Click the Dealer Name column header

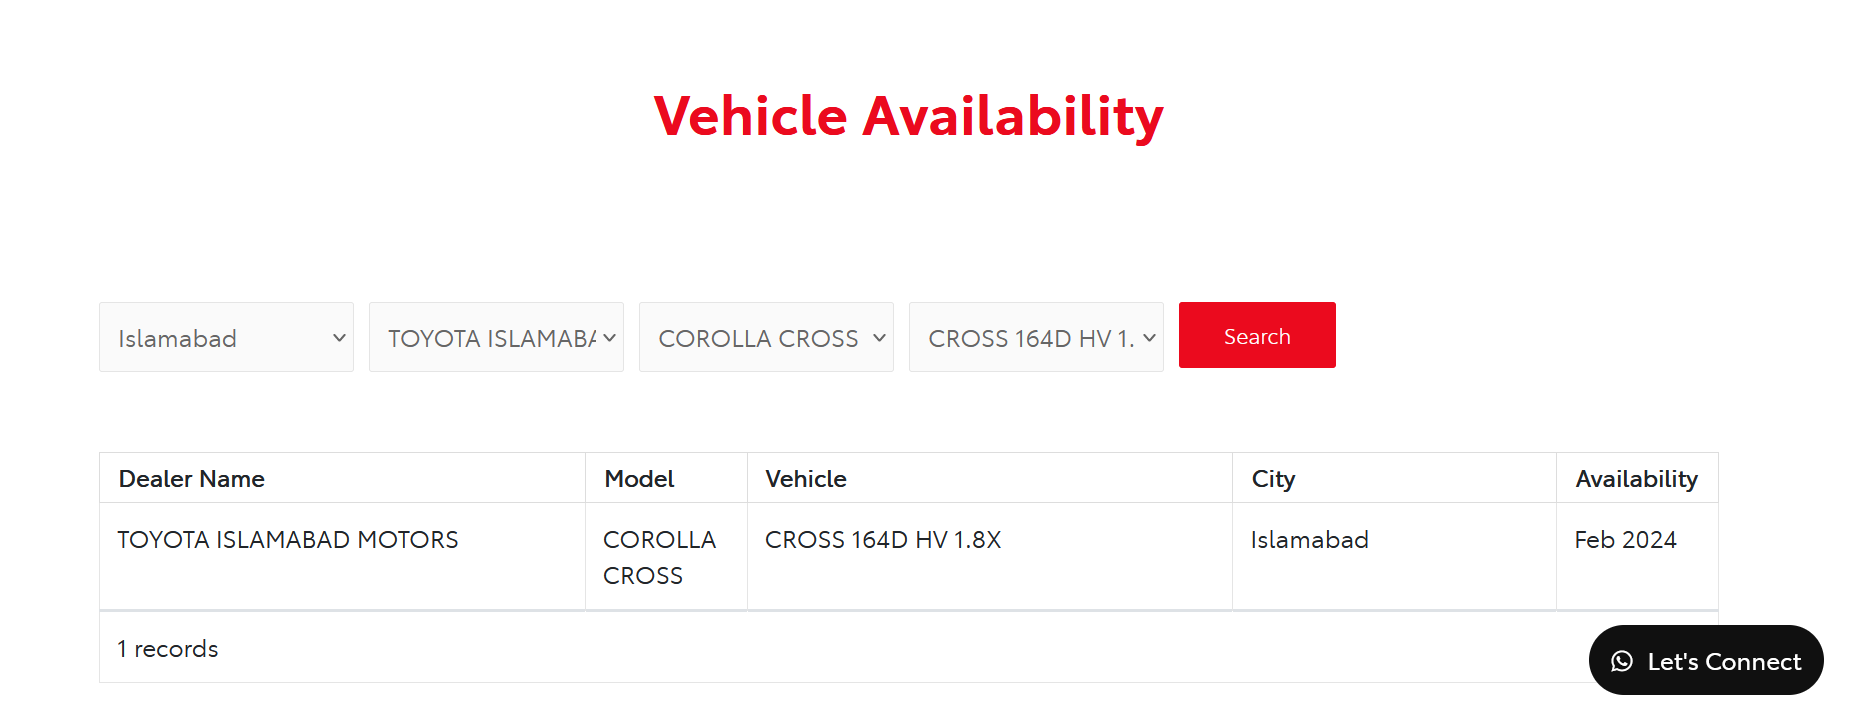click(192, 479)
